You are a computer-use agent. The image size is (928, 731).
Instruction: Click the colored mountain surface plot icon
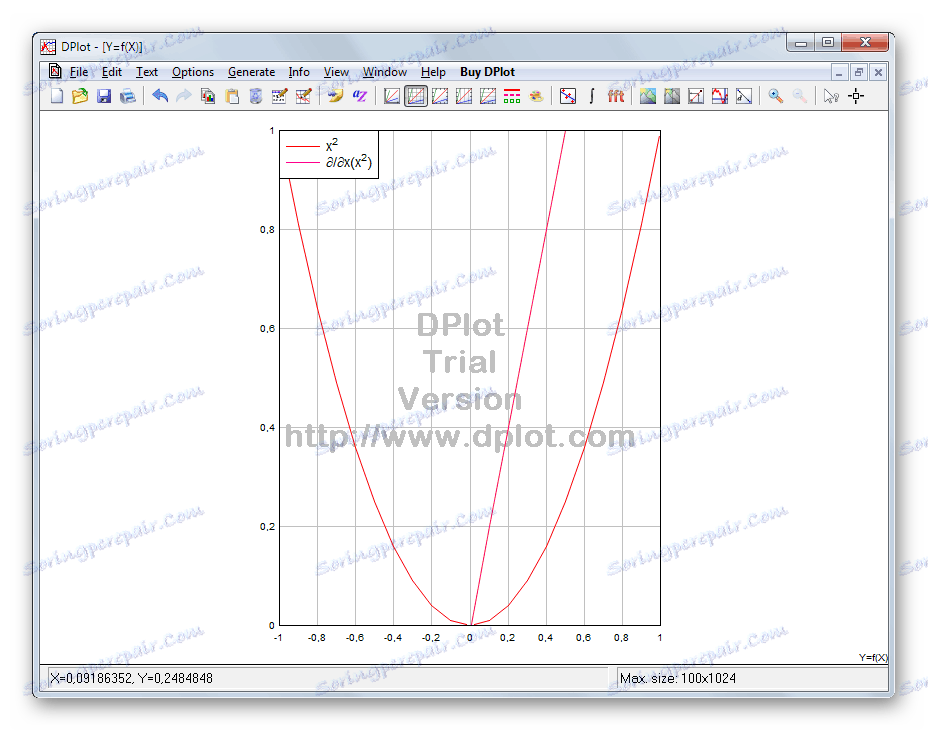[647, 96]
